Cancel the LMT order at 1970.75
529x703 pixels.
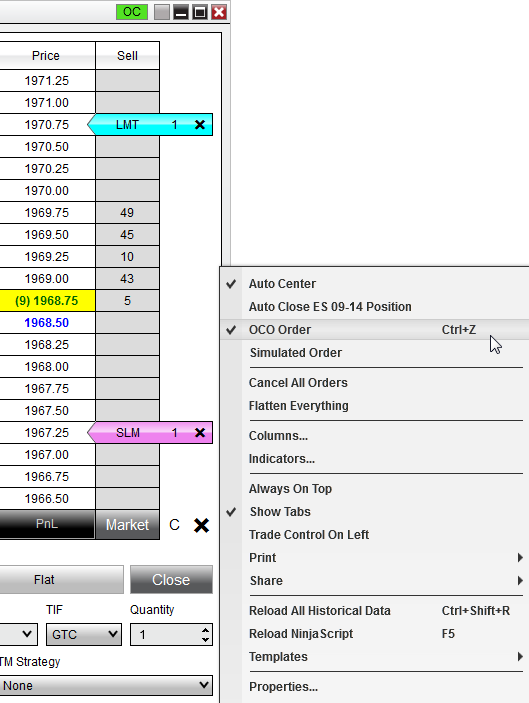(200, 125)
